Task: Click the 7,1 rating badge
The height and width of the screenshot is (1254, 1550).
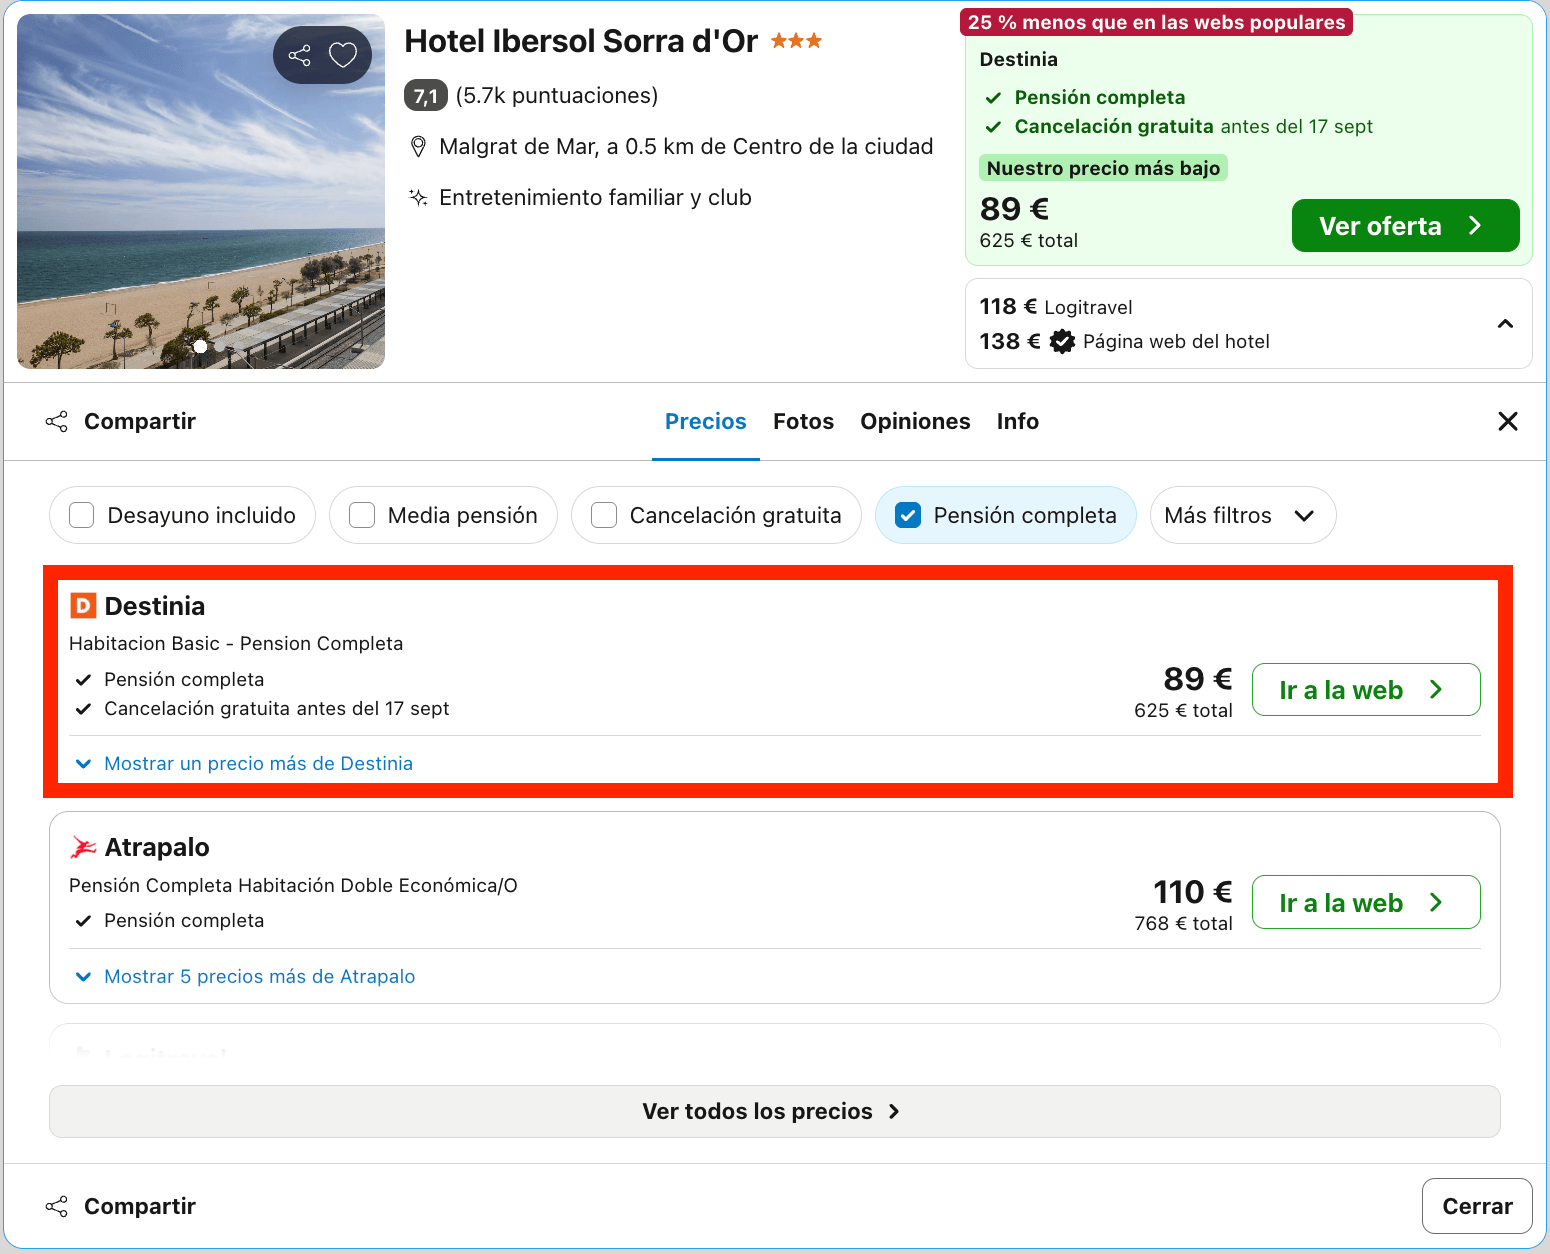Action: click(x=426, y=96)
